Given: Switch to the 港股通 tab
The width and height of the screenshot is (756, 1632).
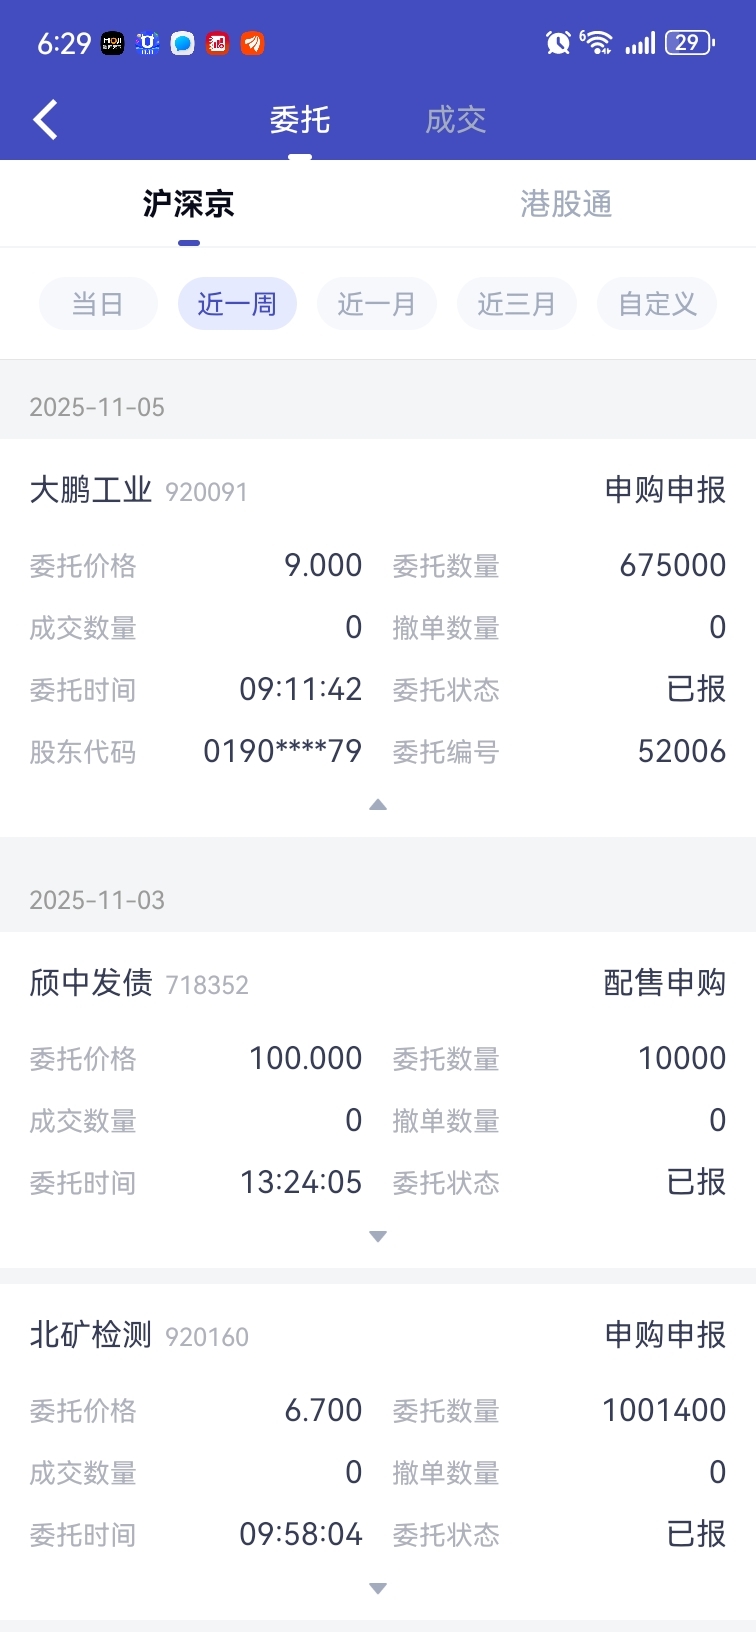Looking at the screenshot, I should 566,204.
